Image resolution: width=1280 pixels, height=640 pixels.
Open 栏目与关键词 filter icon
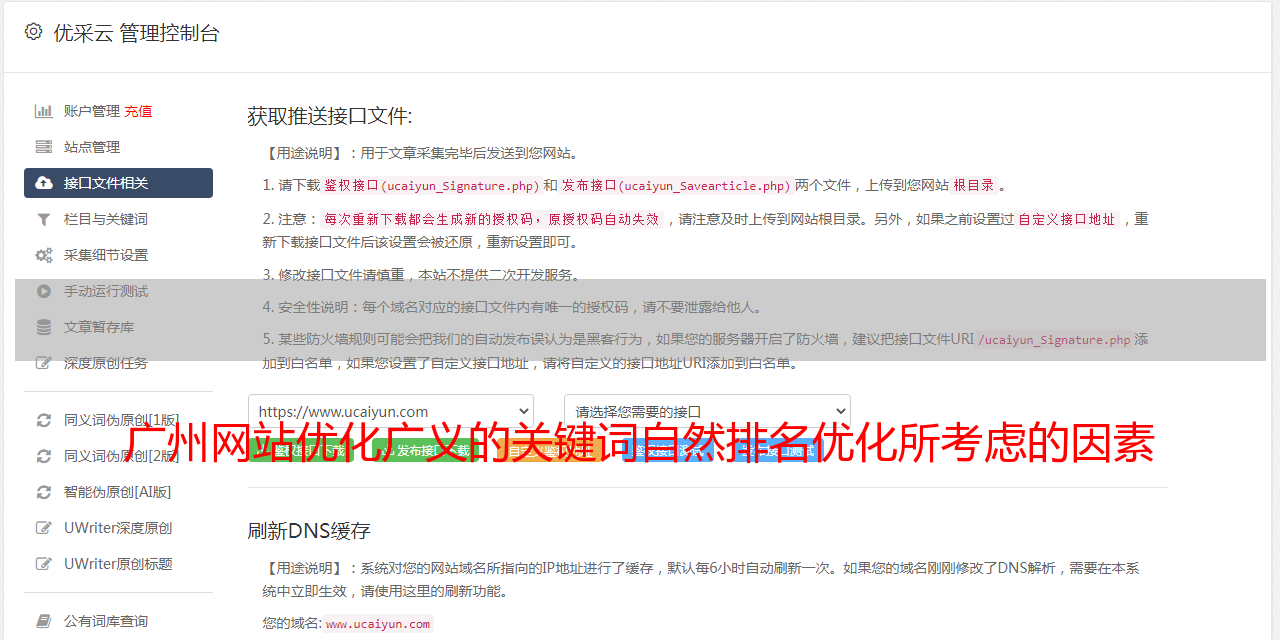tap(44, 219)
